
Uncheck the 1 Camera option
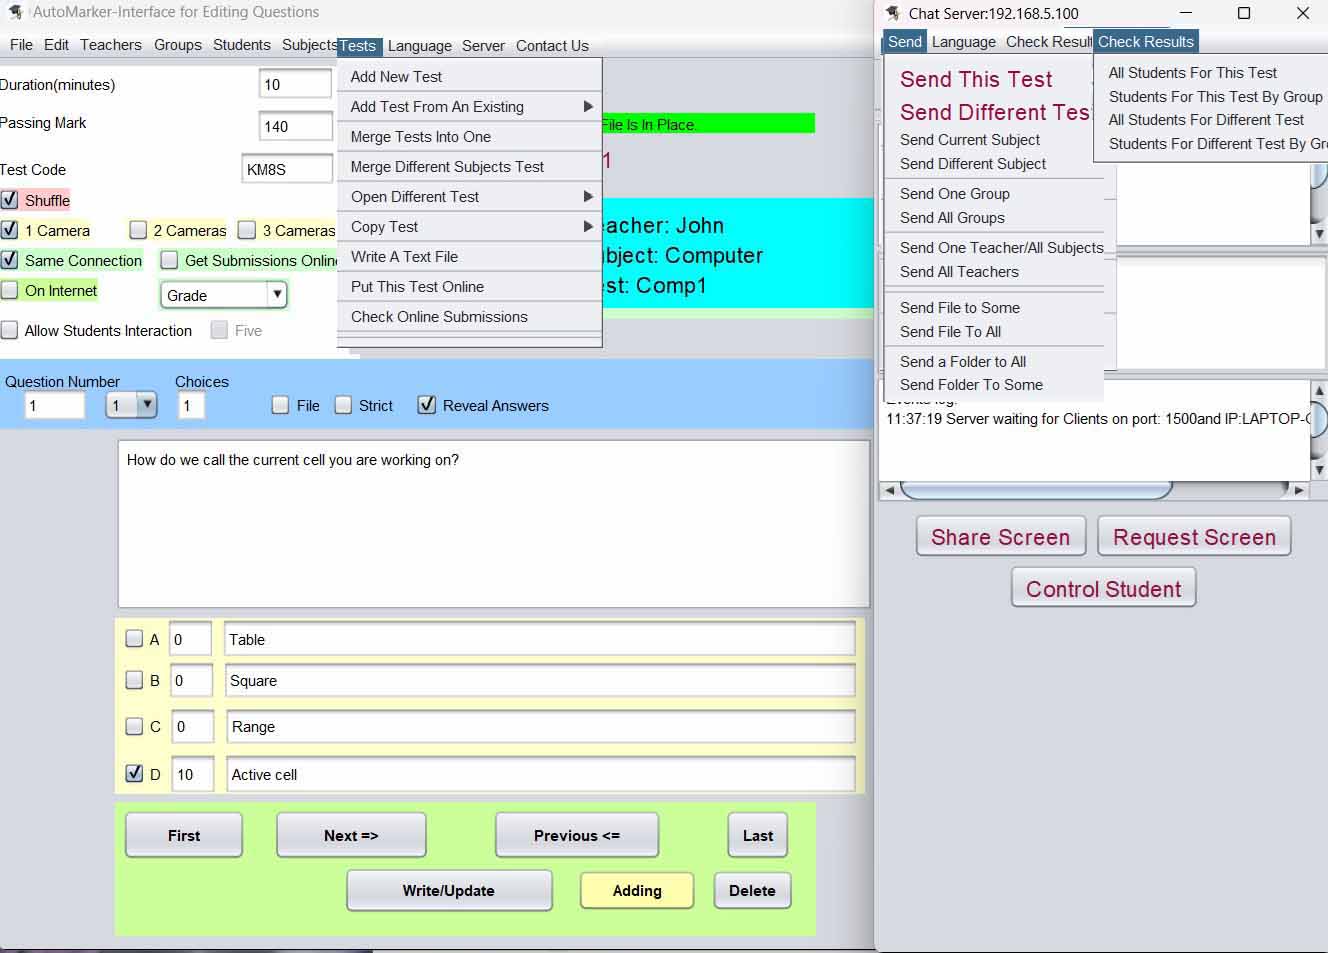coord(10,230)
